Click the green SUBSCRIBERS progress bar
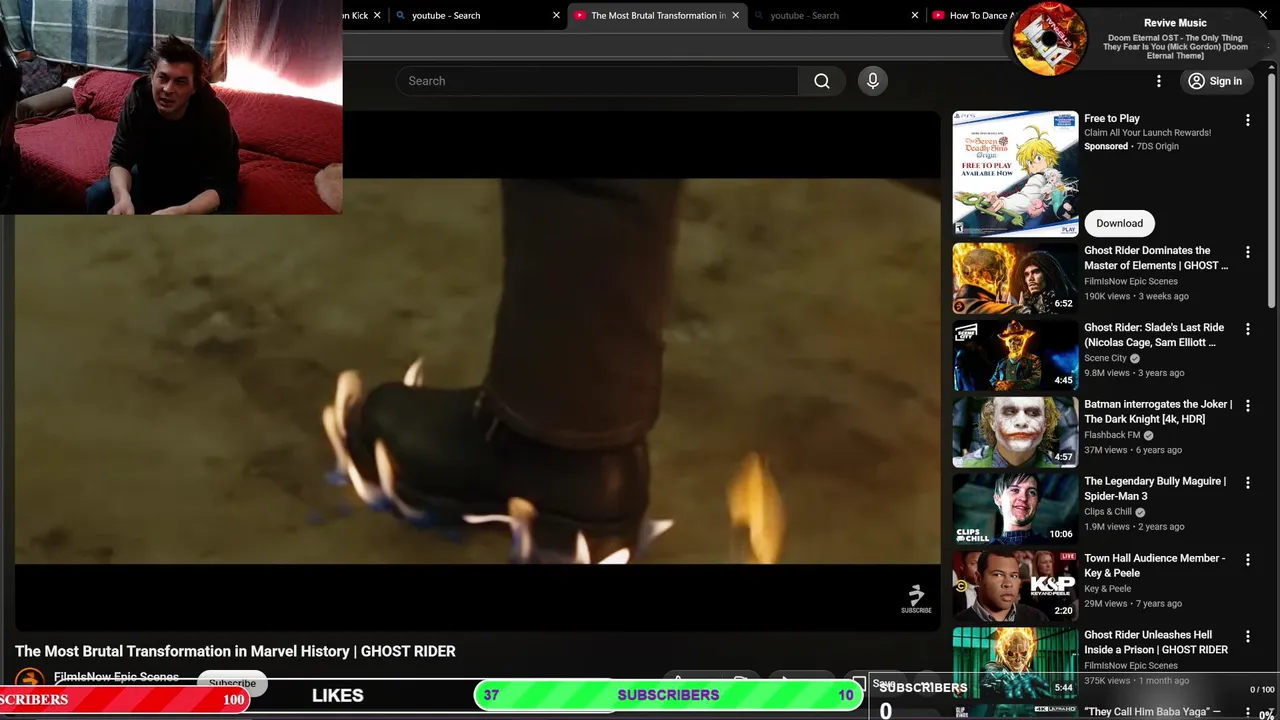The height and width of the screenshot is (720, 1280). (668, 695)
